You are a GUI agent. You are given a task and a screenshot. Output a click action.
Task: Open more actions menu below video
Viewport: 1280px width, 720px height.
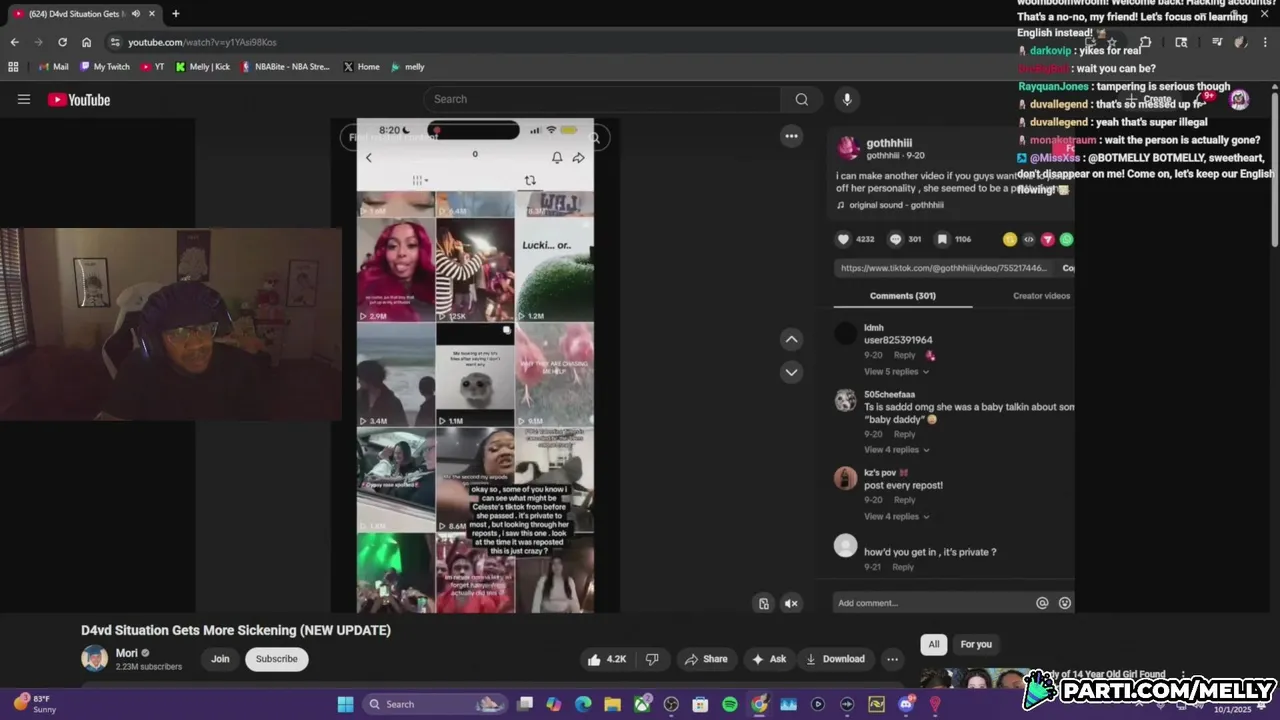892,659
